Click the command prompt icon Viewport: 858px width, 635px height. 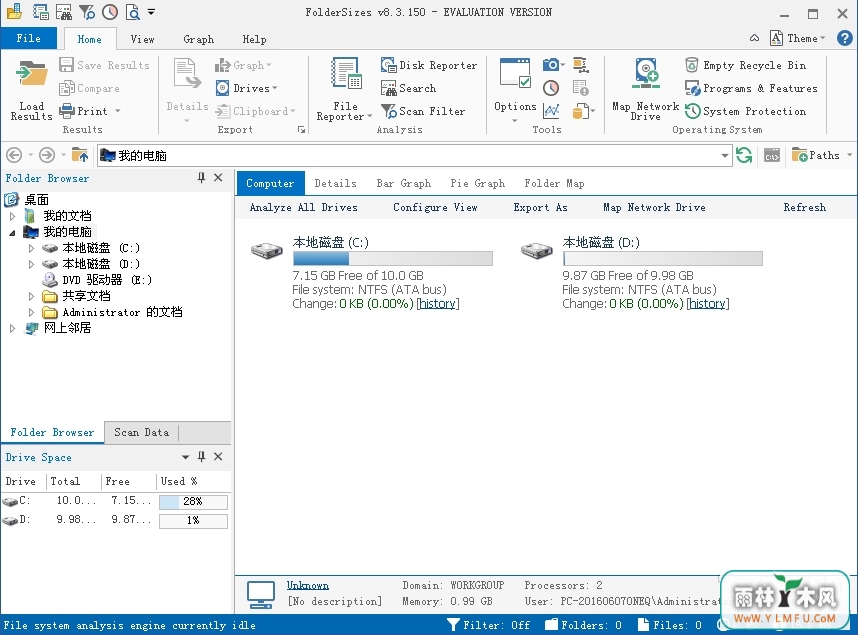coord(772,155)
